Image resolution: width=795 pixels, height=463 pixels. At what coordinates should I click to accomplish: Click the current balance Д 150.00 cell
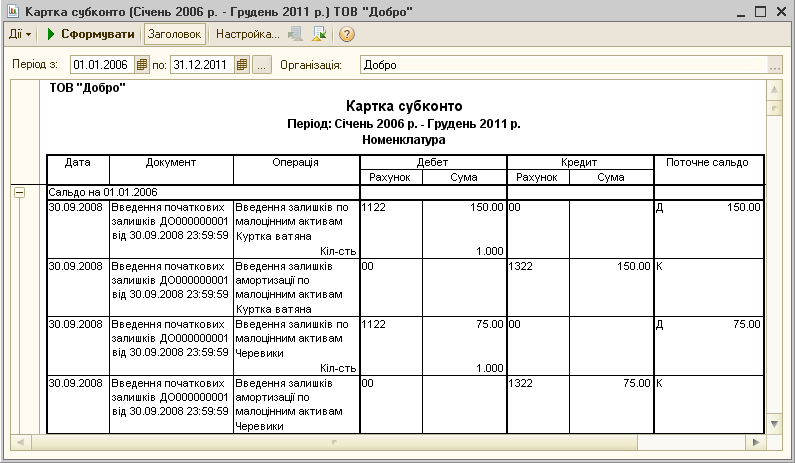708,229
